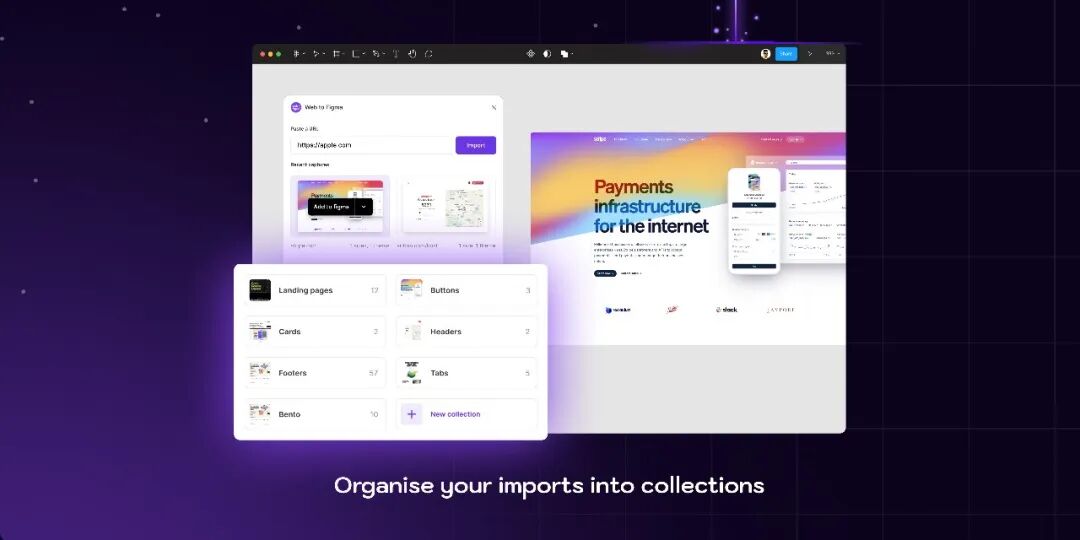Click the Bento collection thumbnail icon
The width and height of the screenshot is (1080, 540).
pos(260,415)
